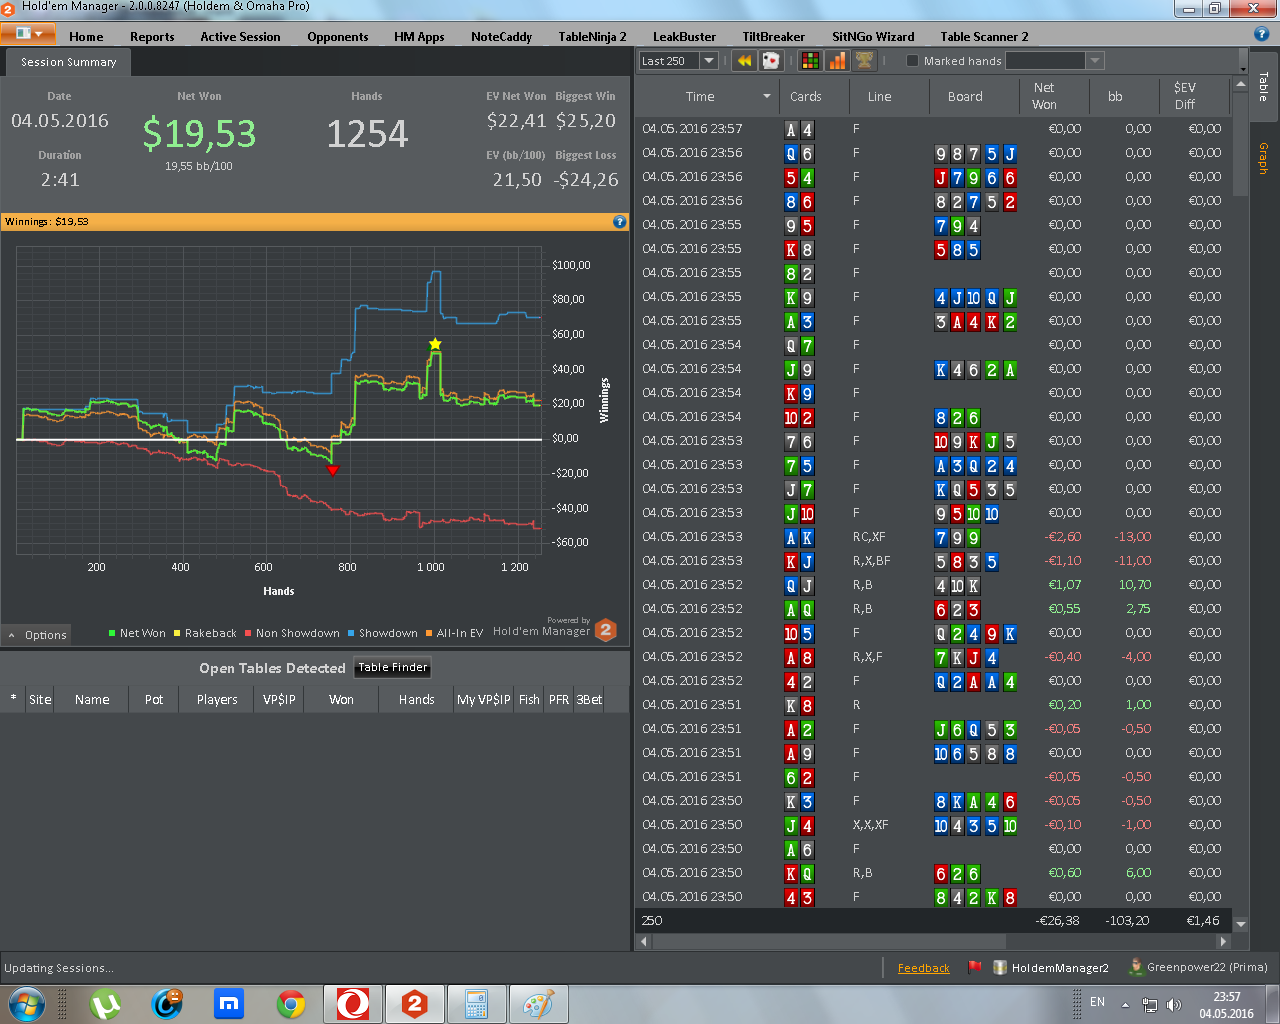Expand the graph Options panel
Image resolution: width=1280 pixels, height=1024 pixels.
[x=37, y=635]
